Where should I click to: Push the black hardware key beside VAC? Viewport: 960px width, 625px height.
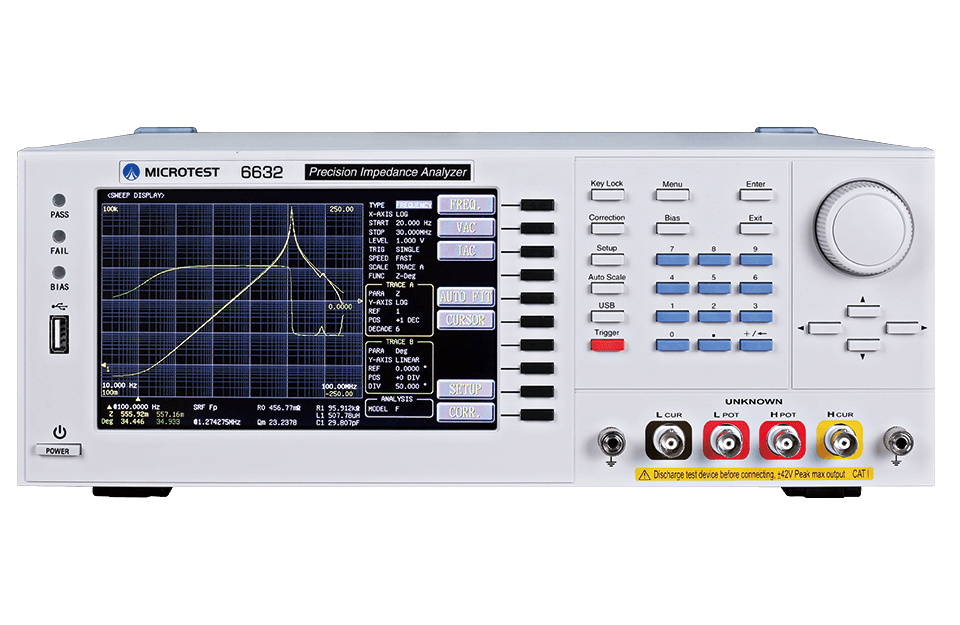pos(538,228)
